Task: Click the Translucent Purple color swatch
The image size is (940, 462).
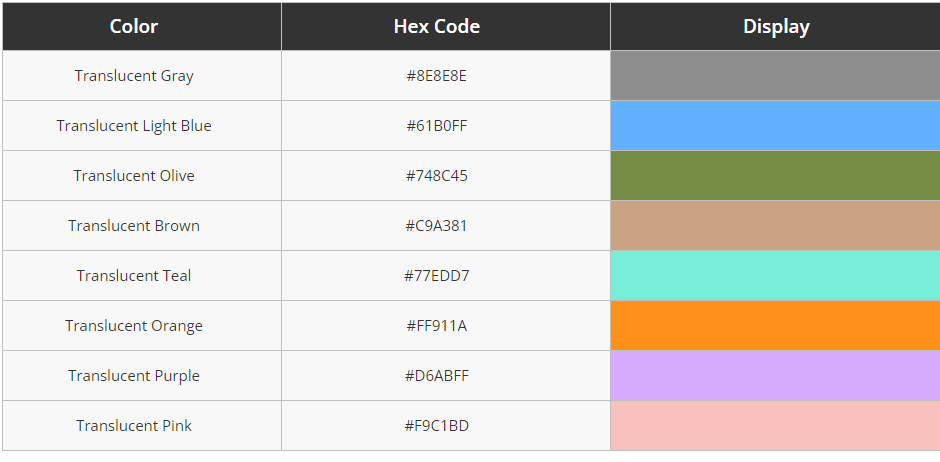Action: tap(775, 376)
